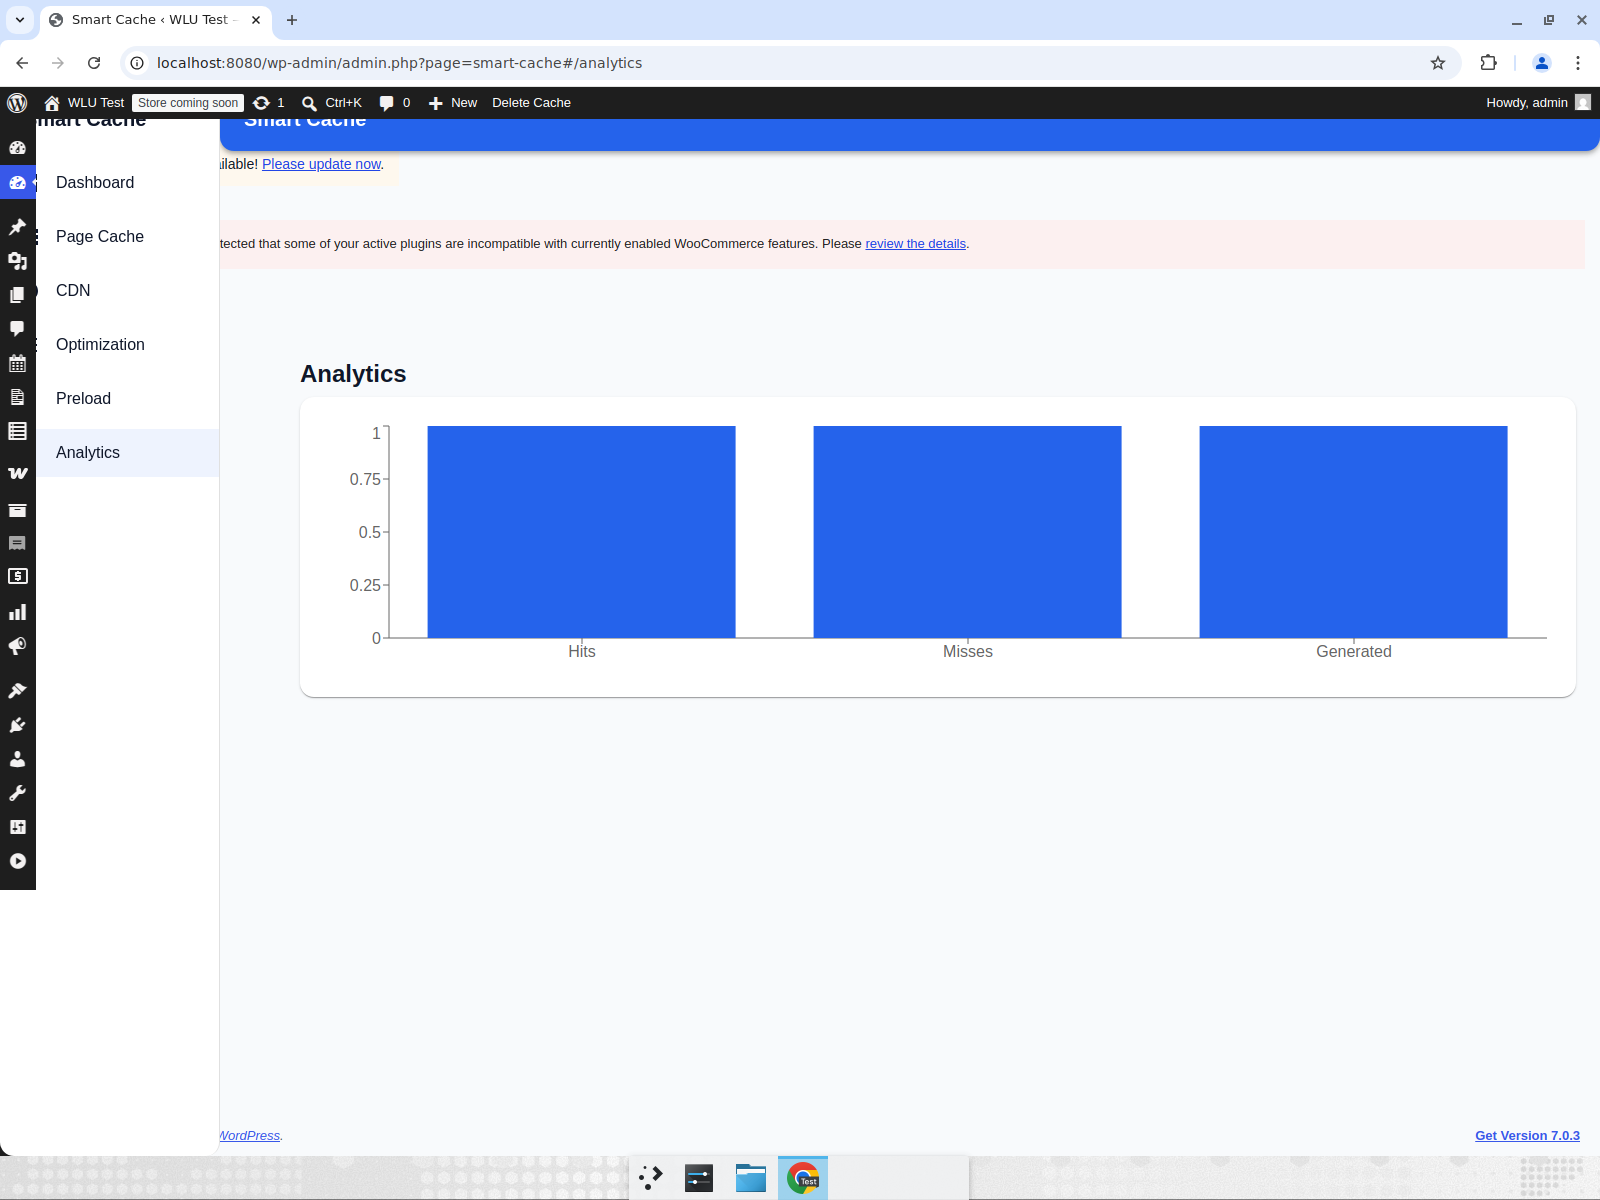This screenshot has height=1200, width=1600.
Task: Open Settings sliders sidebar icon
Action: pyautogui.click(x=17, y=827)
